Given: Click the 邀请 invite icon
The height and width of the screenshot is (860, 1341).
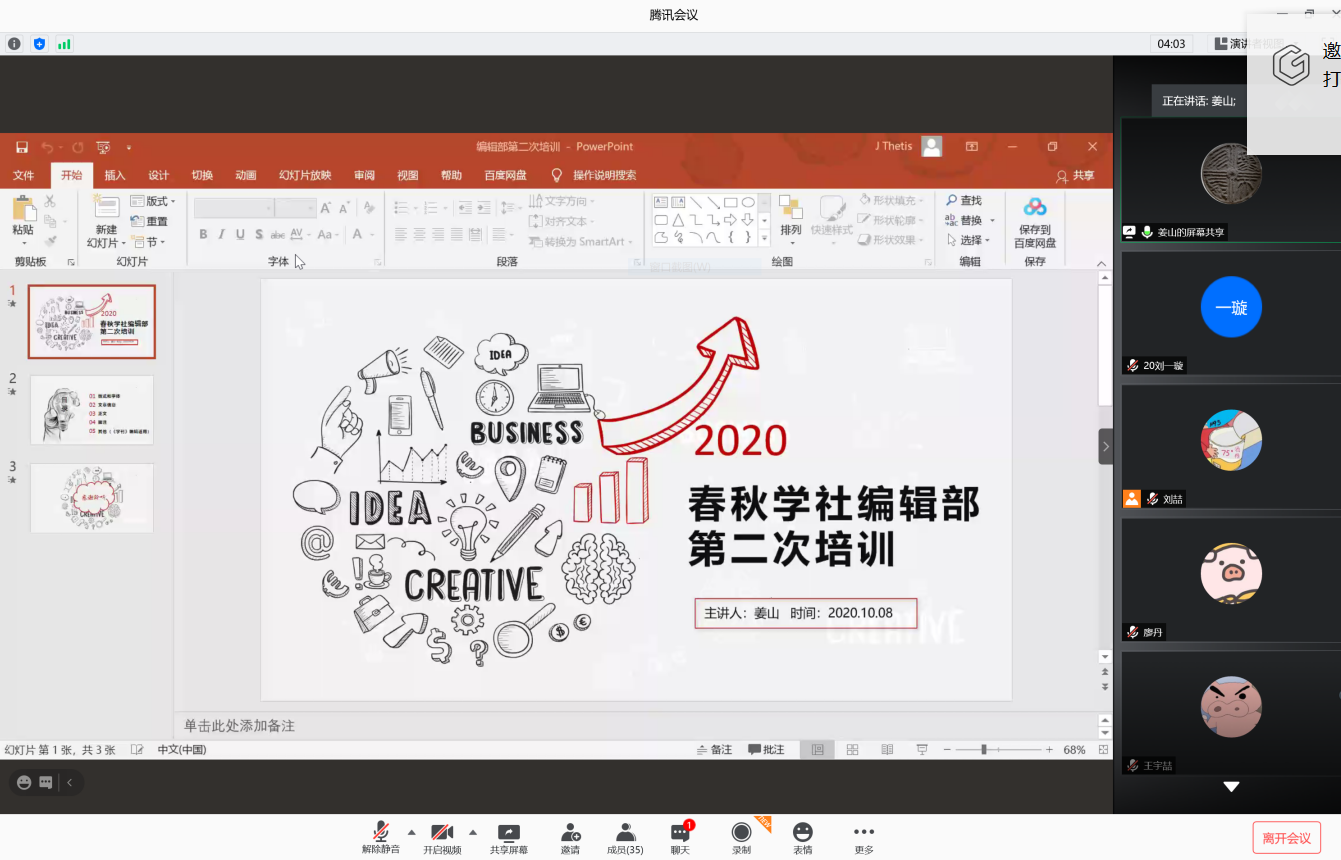Looking at the screenshot, I should [x=570, y=832].
